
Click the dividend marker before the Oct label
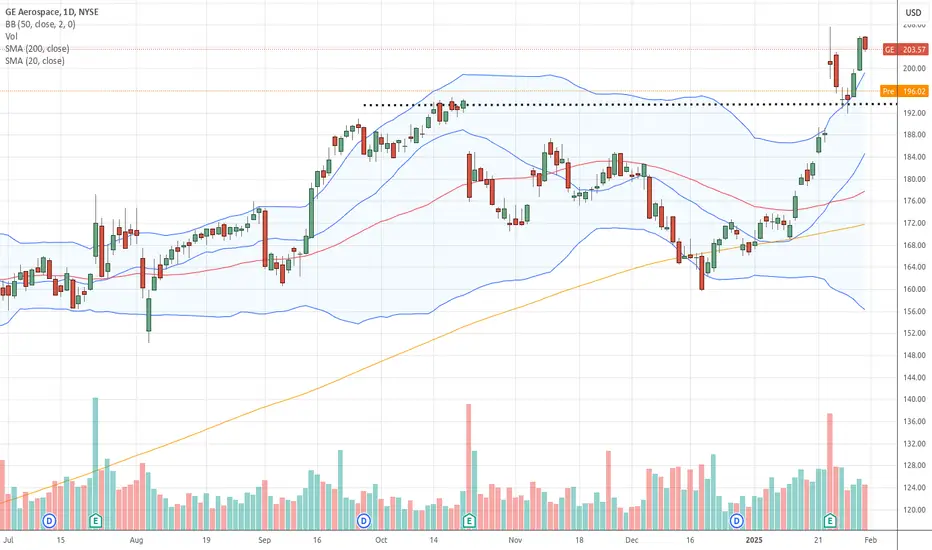click(x=363, y=521)
